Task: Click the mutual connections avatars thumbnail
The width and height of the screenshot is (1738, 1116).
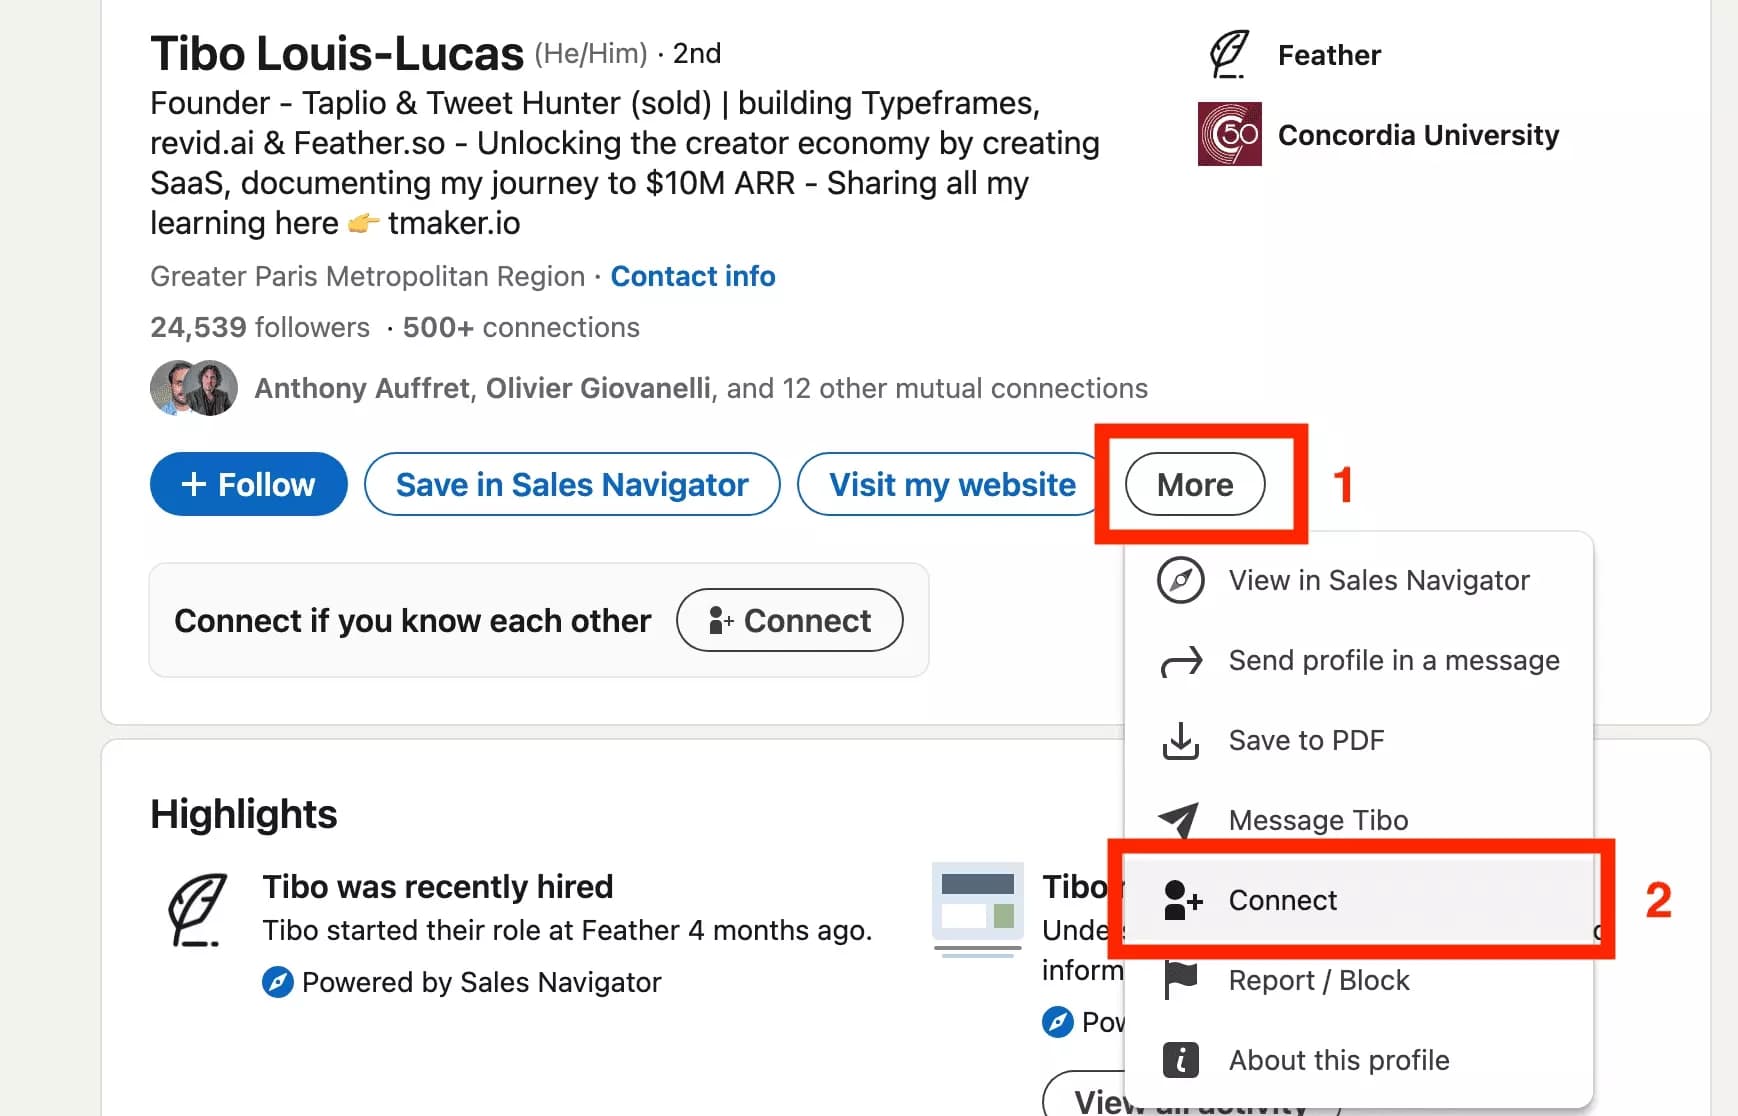Action: [x=193, y=387]
